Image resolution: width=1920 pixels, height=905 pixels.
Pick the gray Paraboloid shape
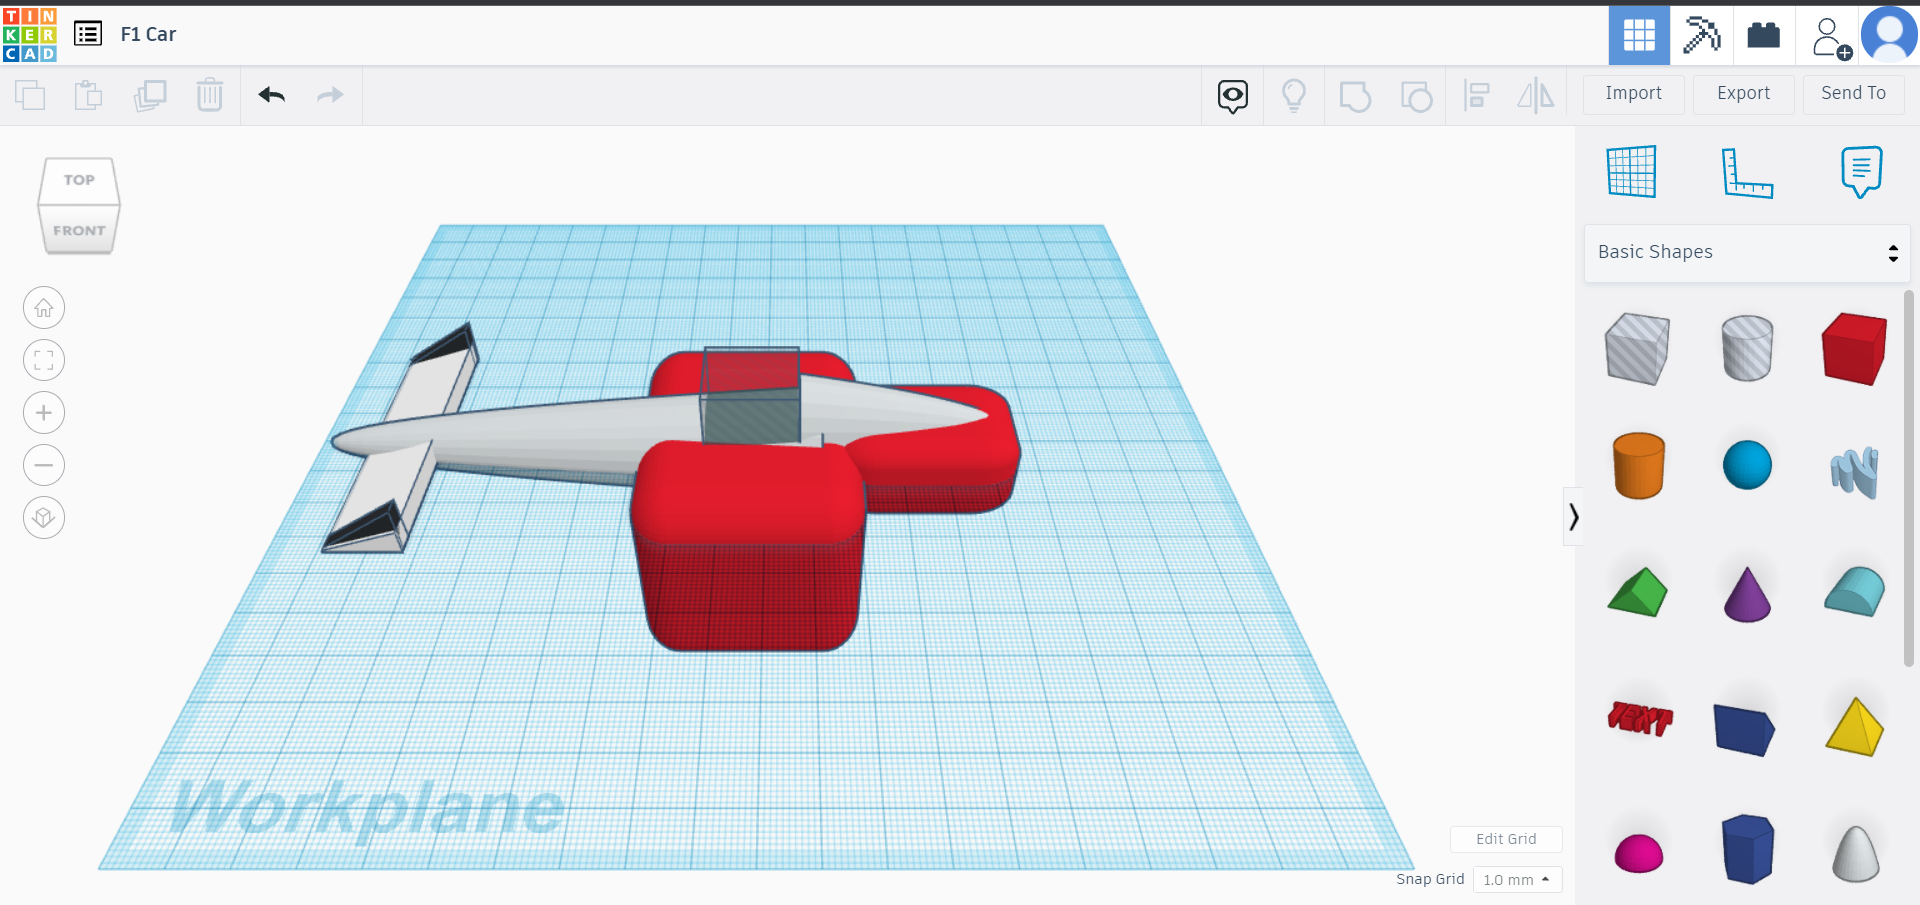pyautogui.click(x=1856, y=854)
